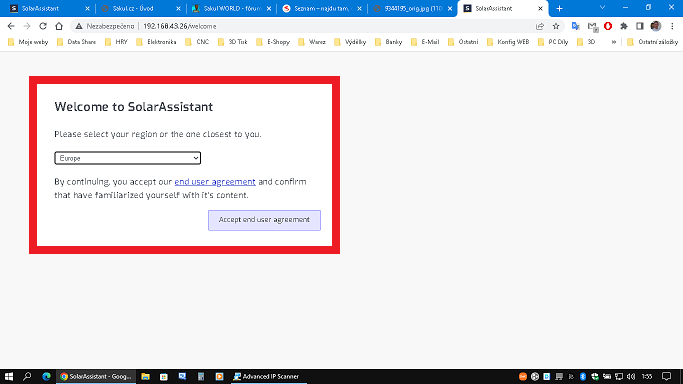Open the CNC bookmark folder
This screenshot has width=683, height=384.
(197, 42)
